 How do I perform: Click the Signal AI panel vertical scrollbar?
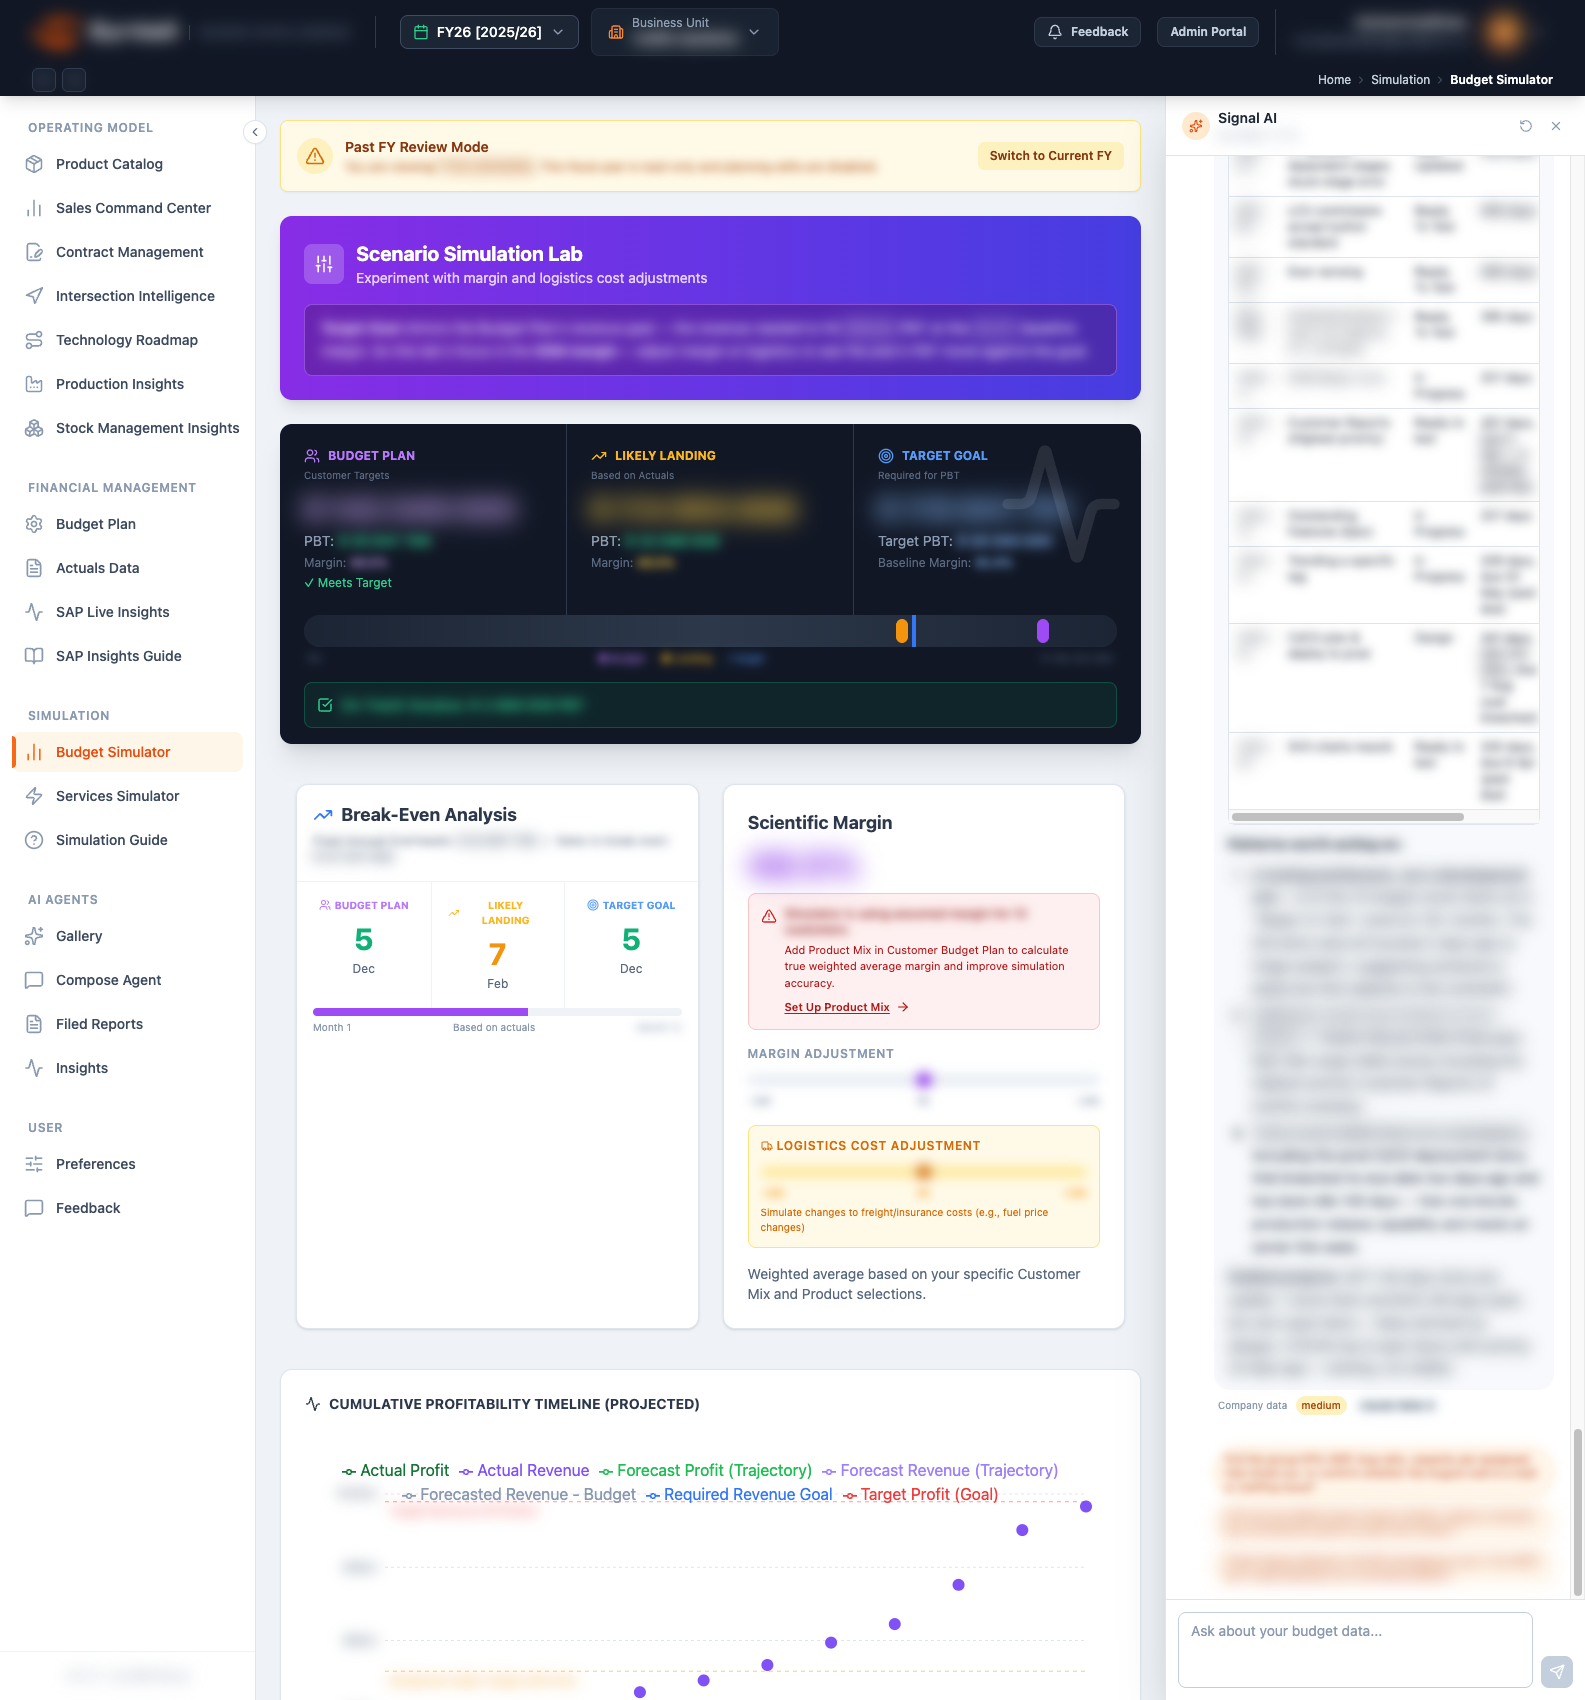[1578, 1512]
